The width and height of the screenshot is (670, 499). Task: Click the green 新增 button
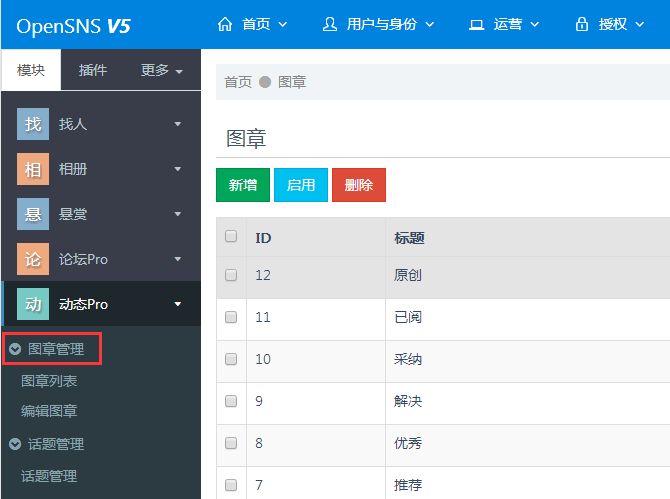(x=243, y=185)
